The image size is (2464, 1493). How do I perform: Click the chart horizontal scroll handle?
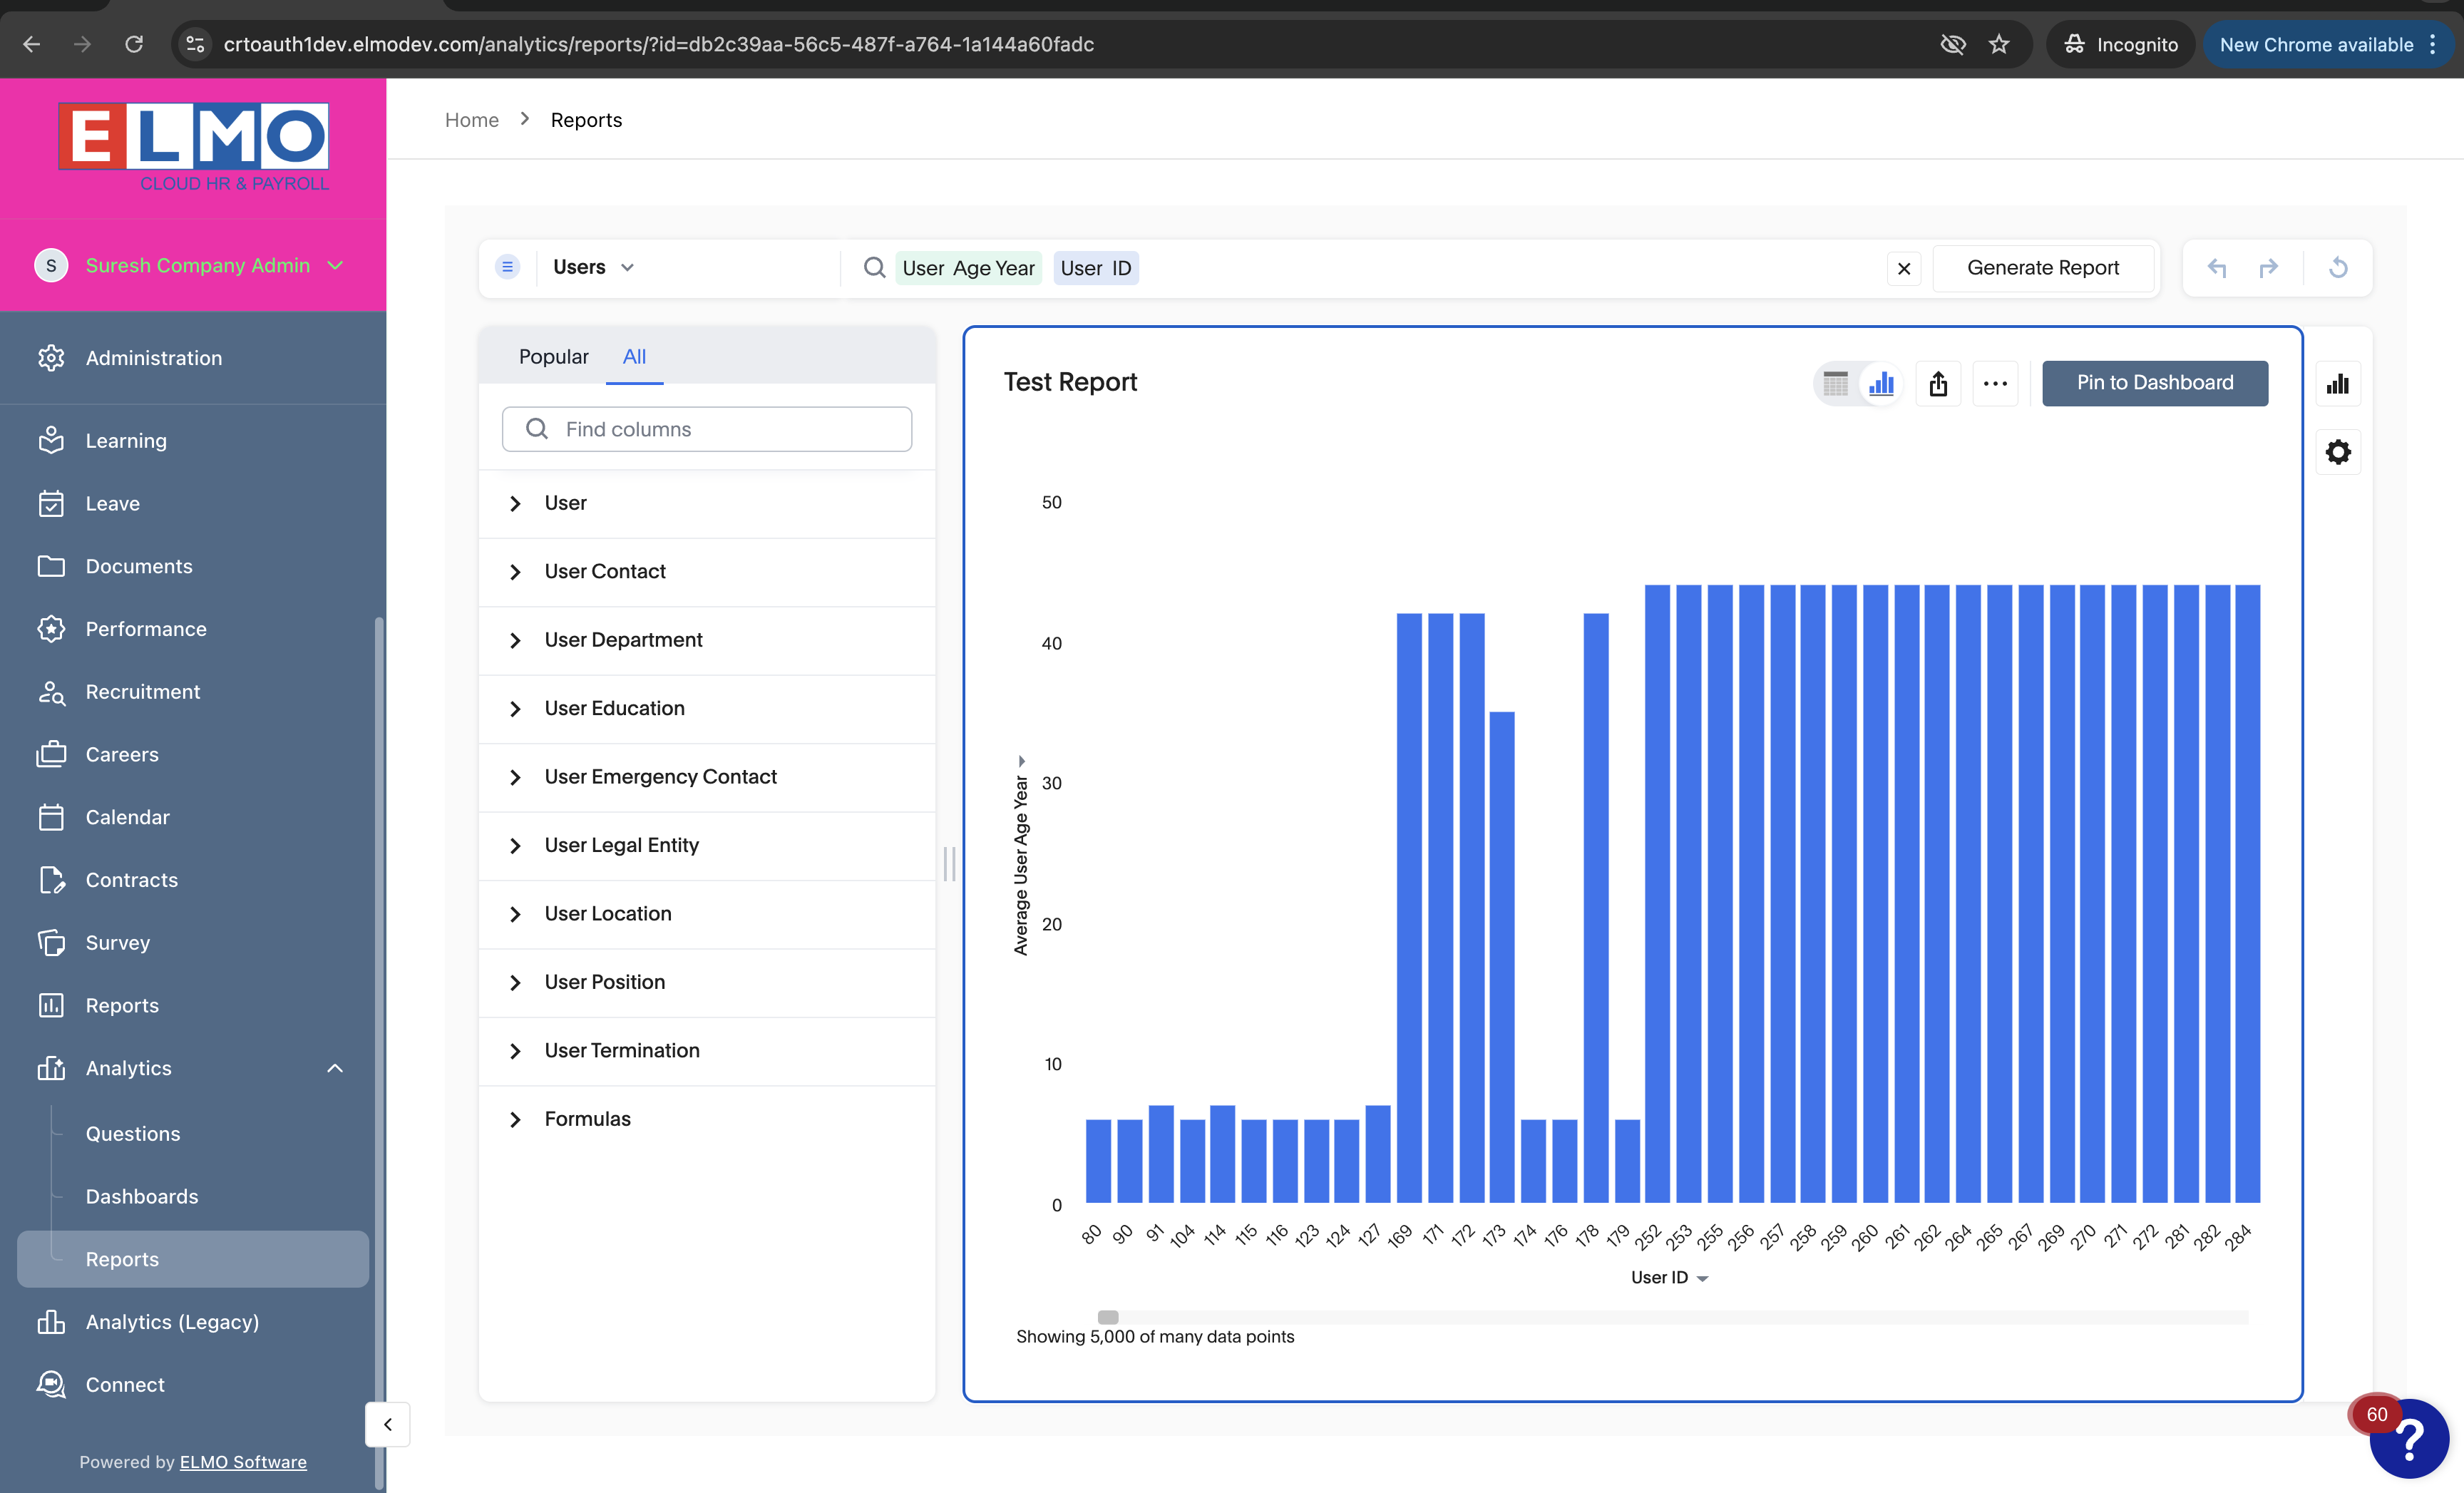coord(1108,1318)
